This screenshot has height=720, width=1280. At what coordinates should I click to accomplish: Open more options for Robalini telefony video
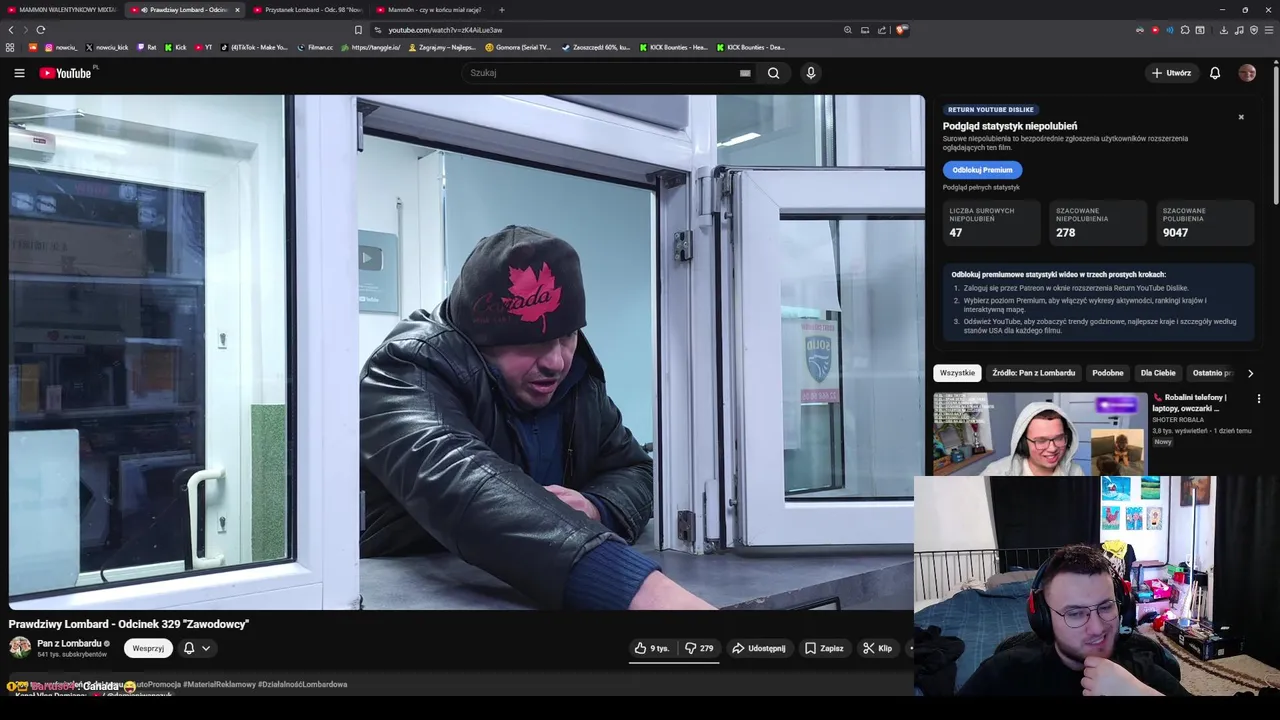1259,399
